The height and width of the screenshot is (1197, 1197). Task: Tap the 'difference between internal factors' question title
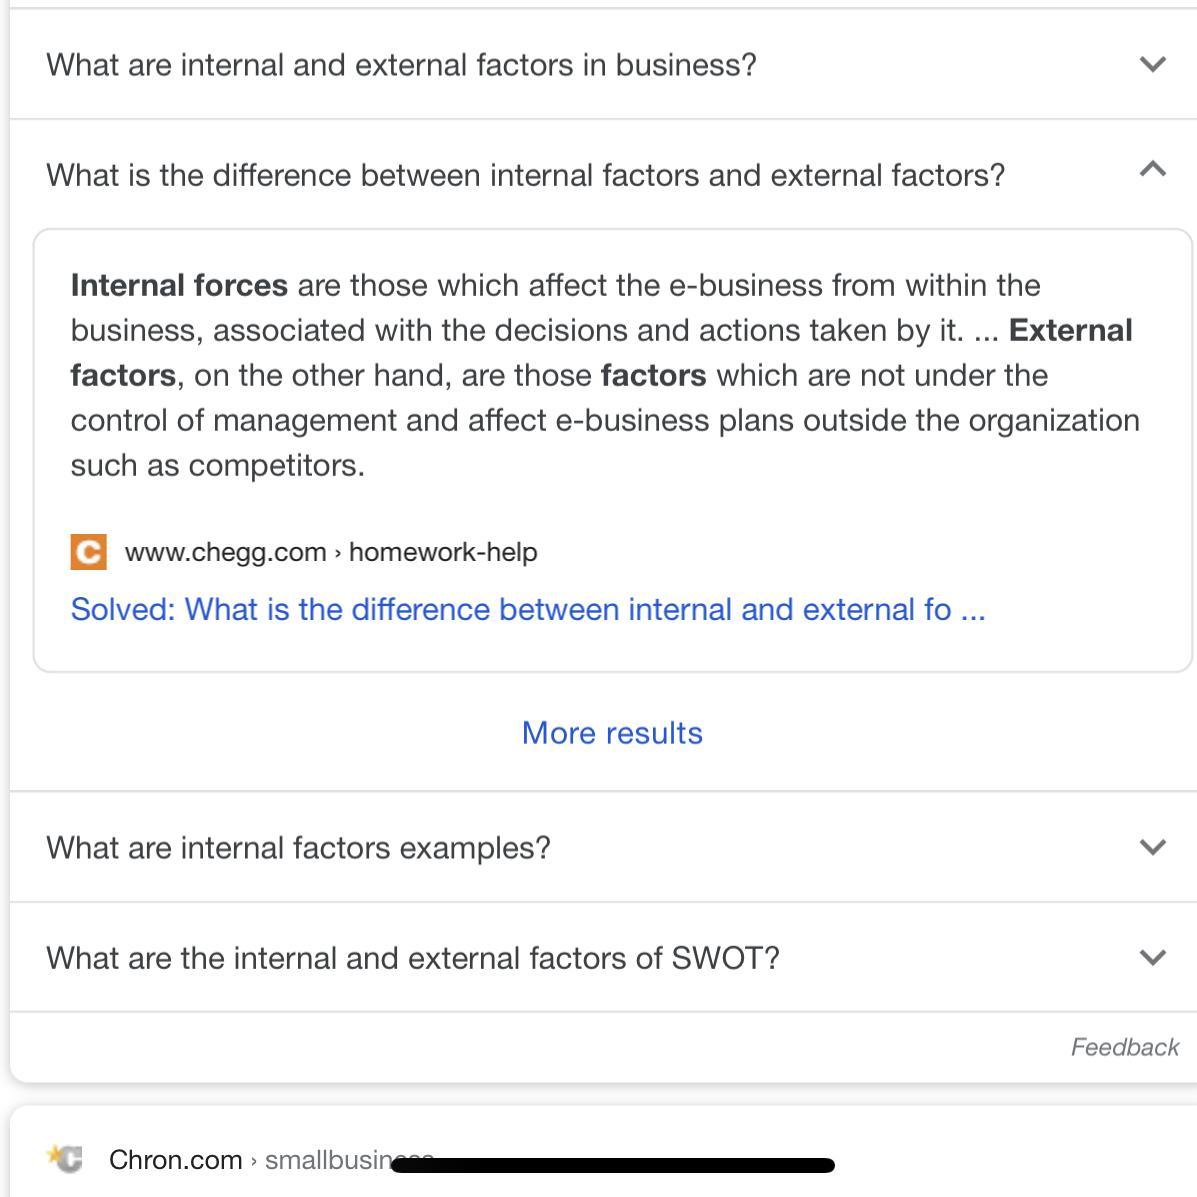click(x=525, y=175)
